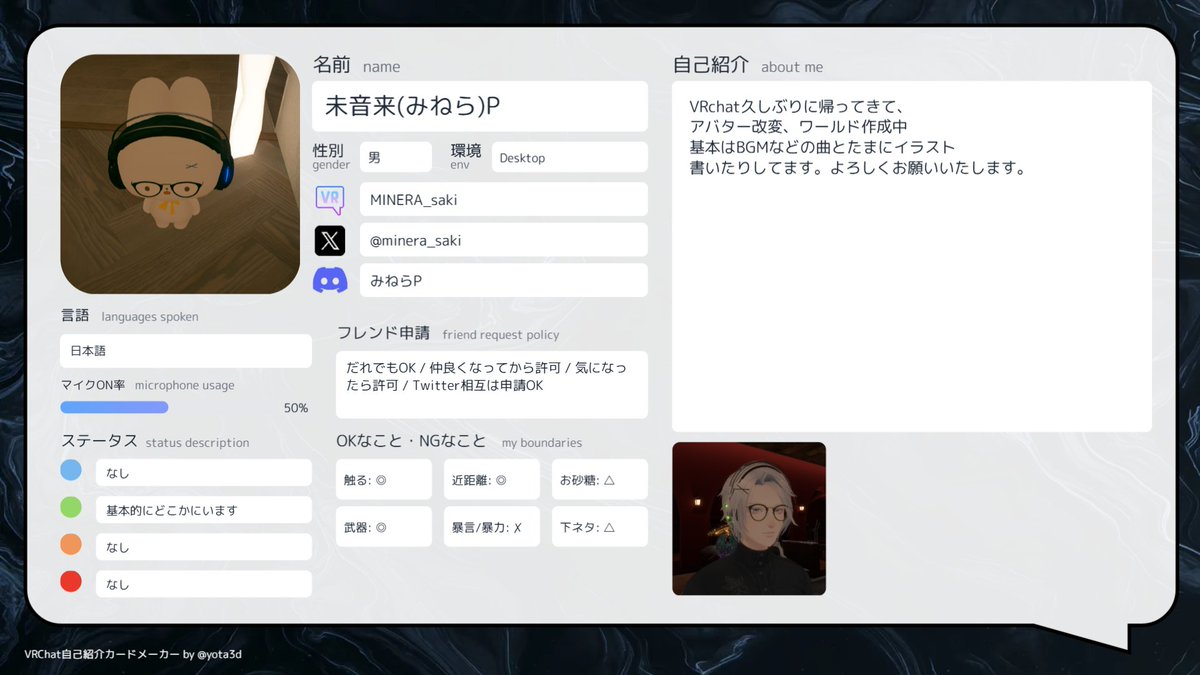1200x675 pixels.
Task: Click the orange status field なし
Action: point(204,547)
